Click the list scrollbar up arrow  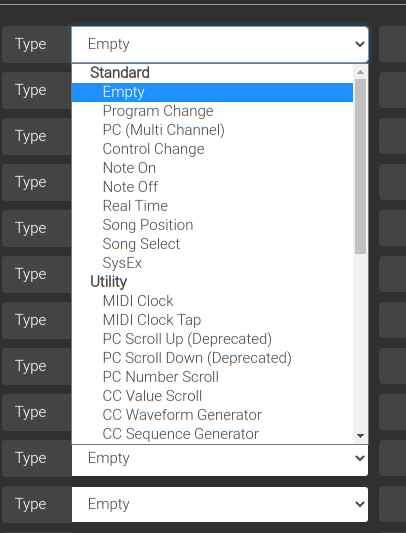[x=360, y=72]
